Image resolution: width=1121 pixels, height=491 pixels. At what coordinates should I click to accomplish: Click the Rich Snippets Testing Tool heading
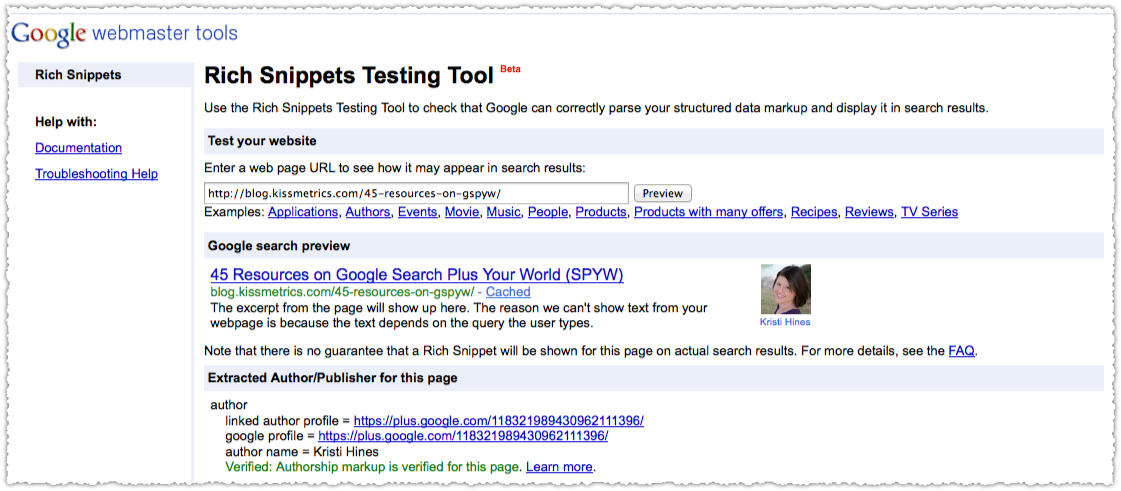(x=349, y=76)
